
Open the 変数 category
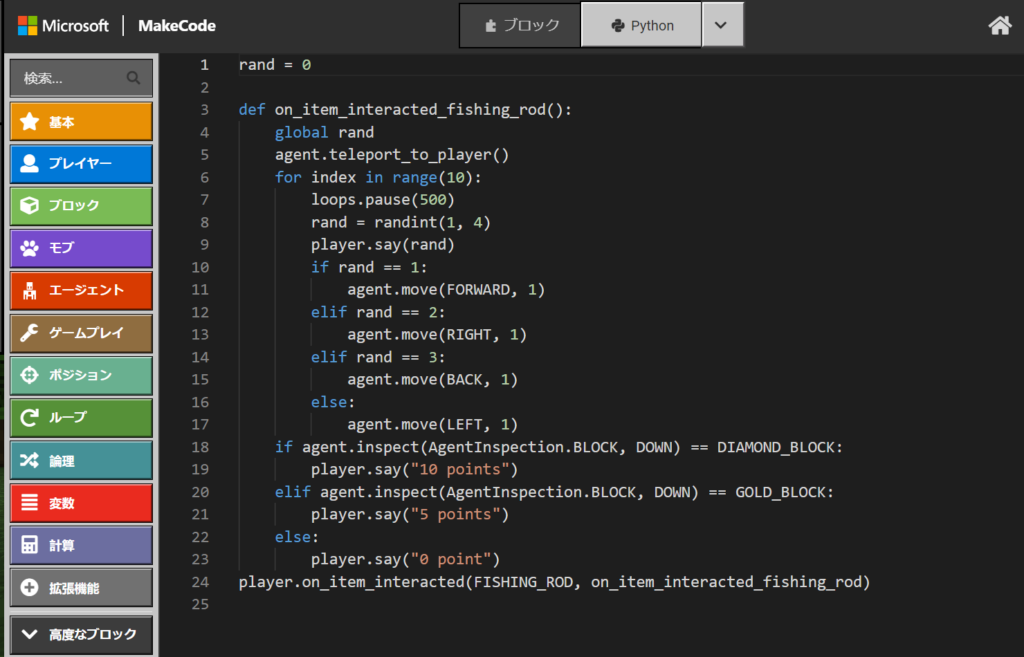(81, 503)
